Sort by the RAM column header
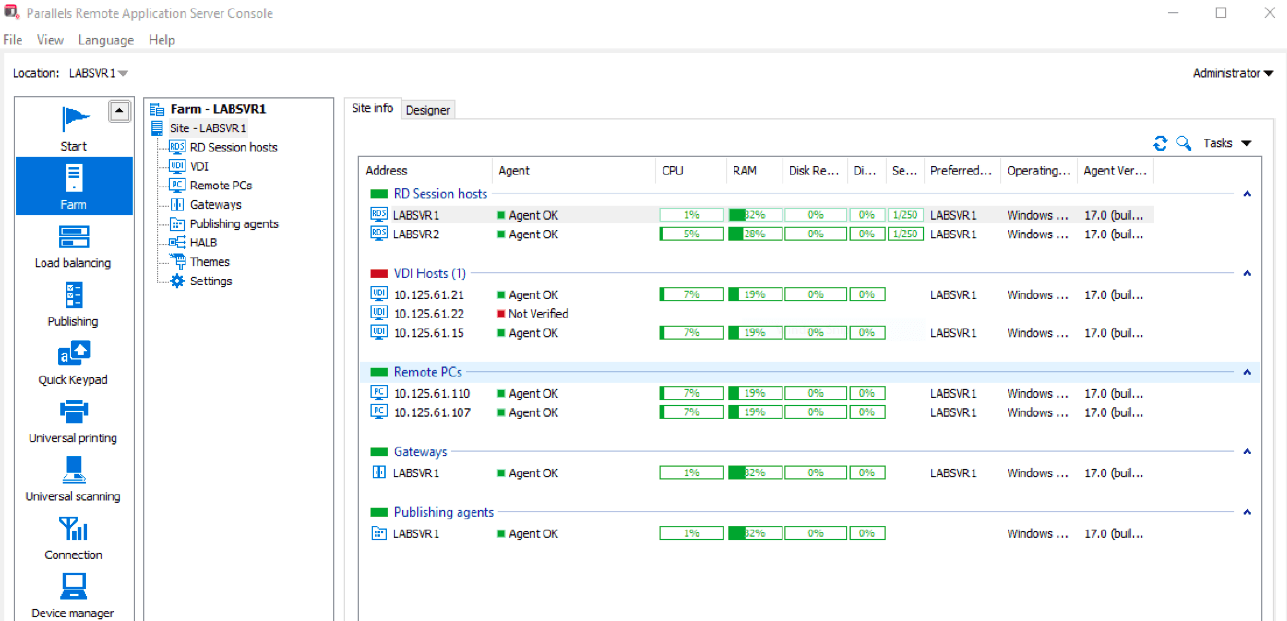The height and width of the screenshot is (621, 1287). click(754, 171)
